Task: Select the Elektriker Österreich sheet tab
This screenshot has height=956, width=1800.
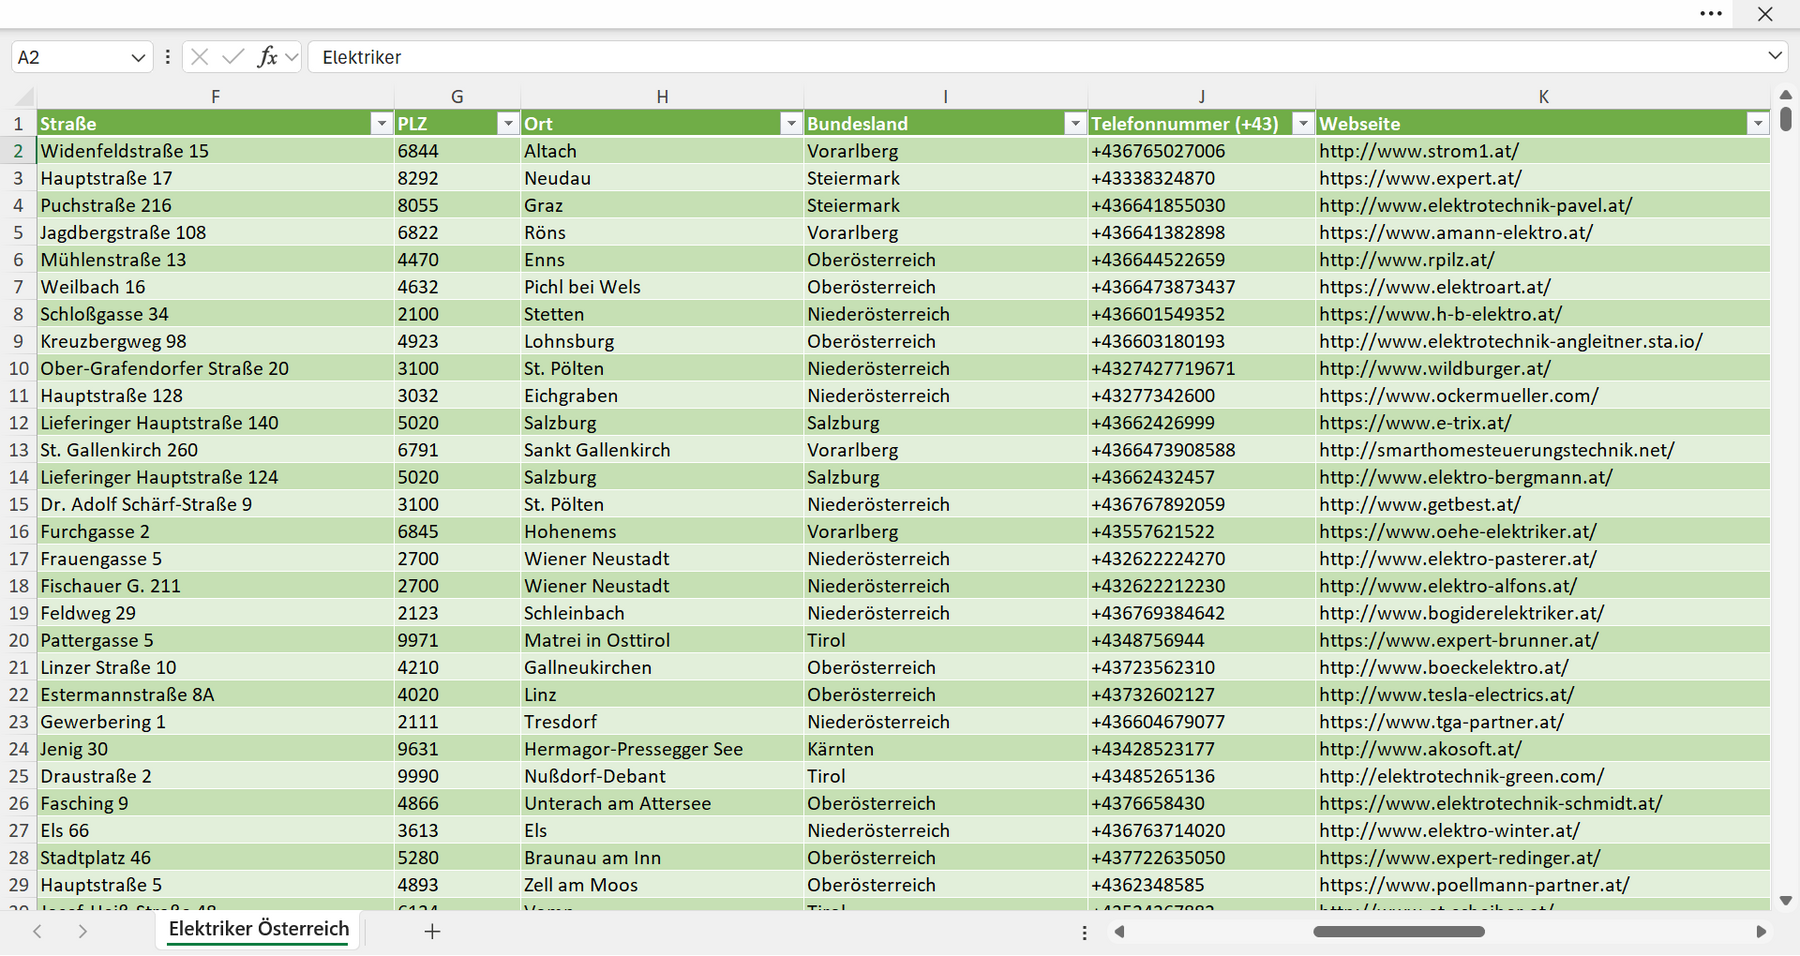Action: (x=259, y=929)
